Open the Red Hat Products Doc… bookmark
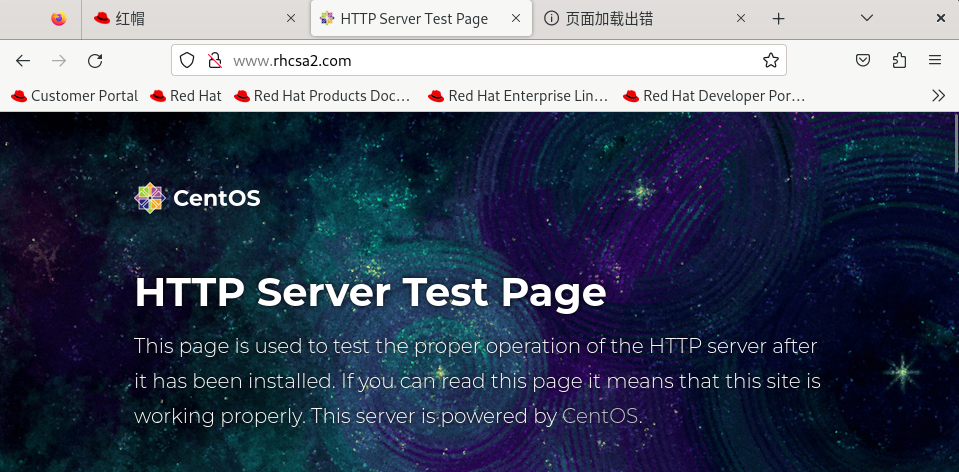959x472 pixels. pyautogui.click(x=322, y=96)
